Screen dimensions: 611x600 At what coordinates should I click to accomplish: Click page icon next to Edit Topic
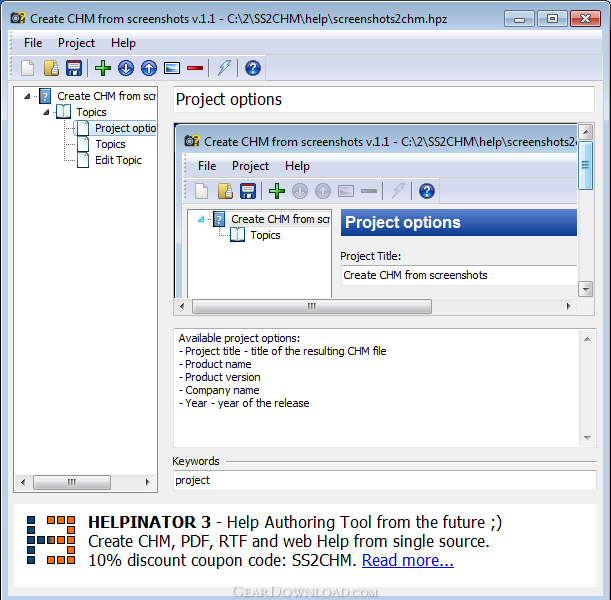(x=83, y=160)
